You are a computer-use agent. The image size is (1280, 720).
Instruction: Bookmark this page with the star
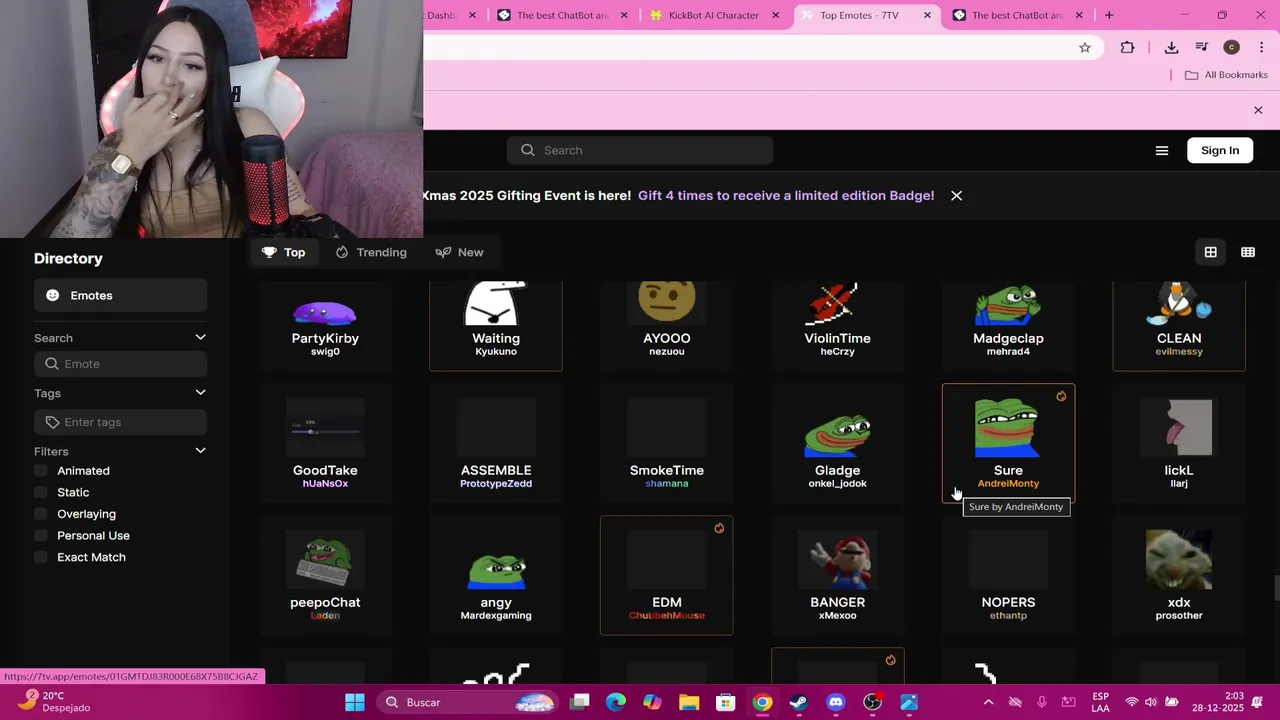1085,47
